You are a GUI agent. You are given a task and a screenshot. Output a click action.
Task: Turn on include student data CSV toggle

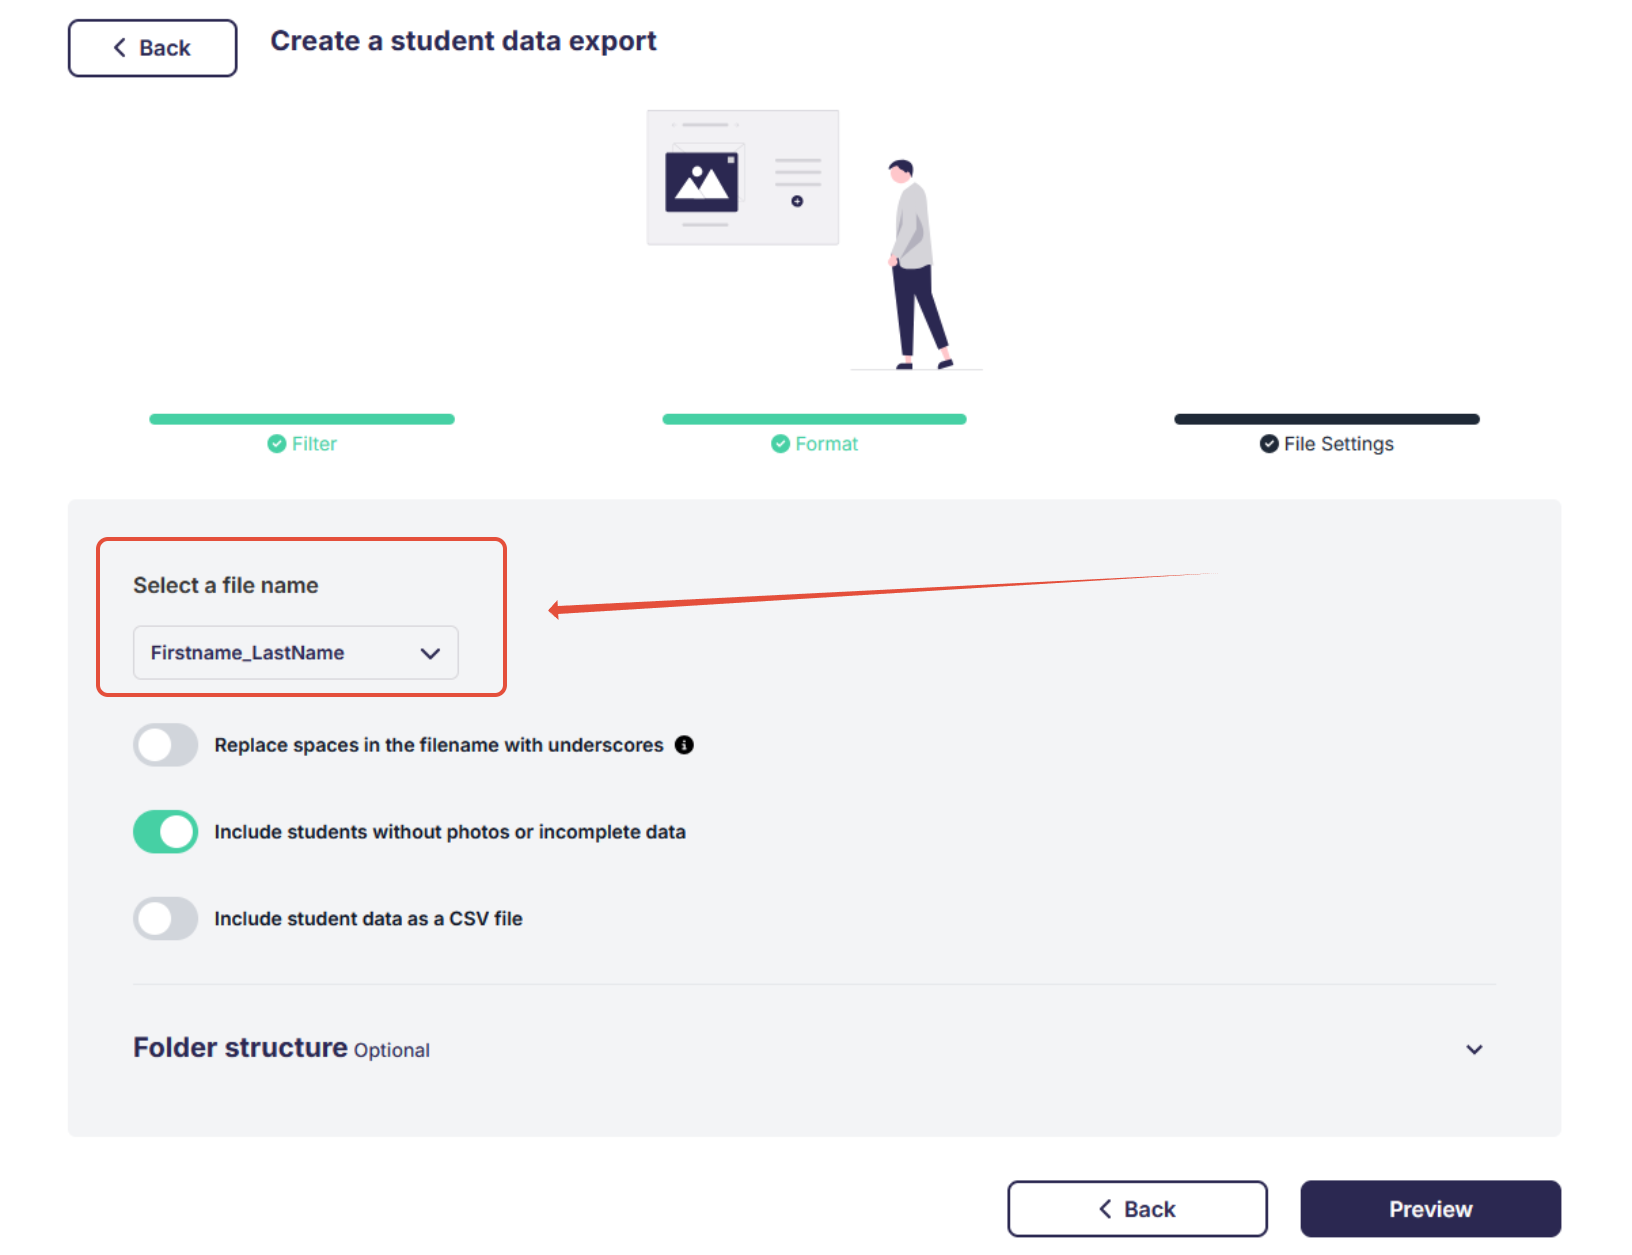[x=166, y=919]
